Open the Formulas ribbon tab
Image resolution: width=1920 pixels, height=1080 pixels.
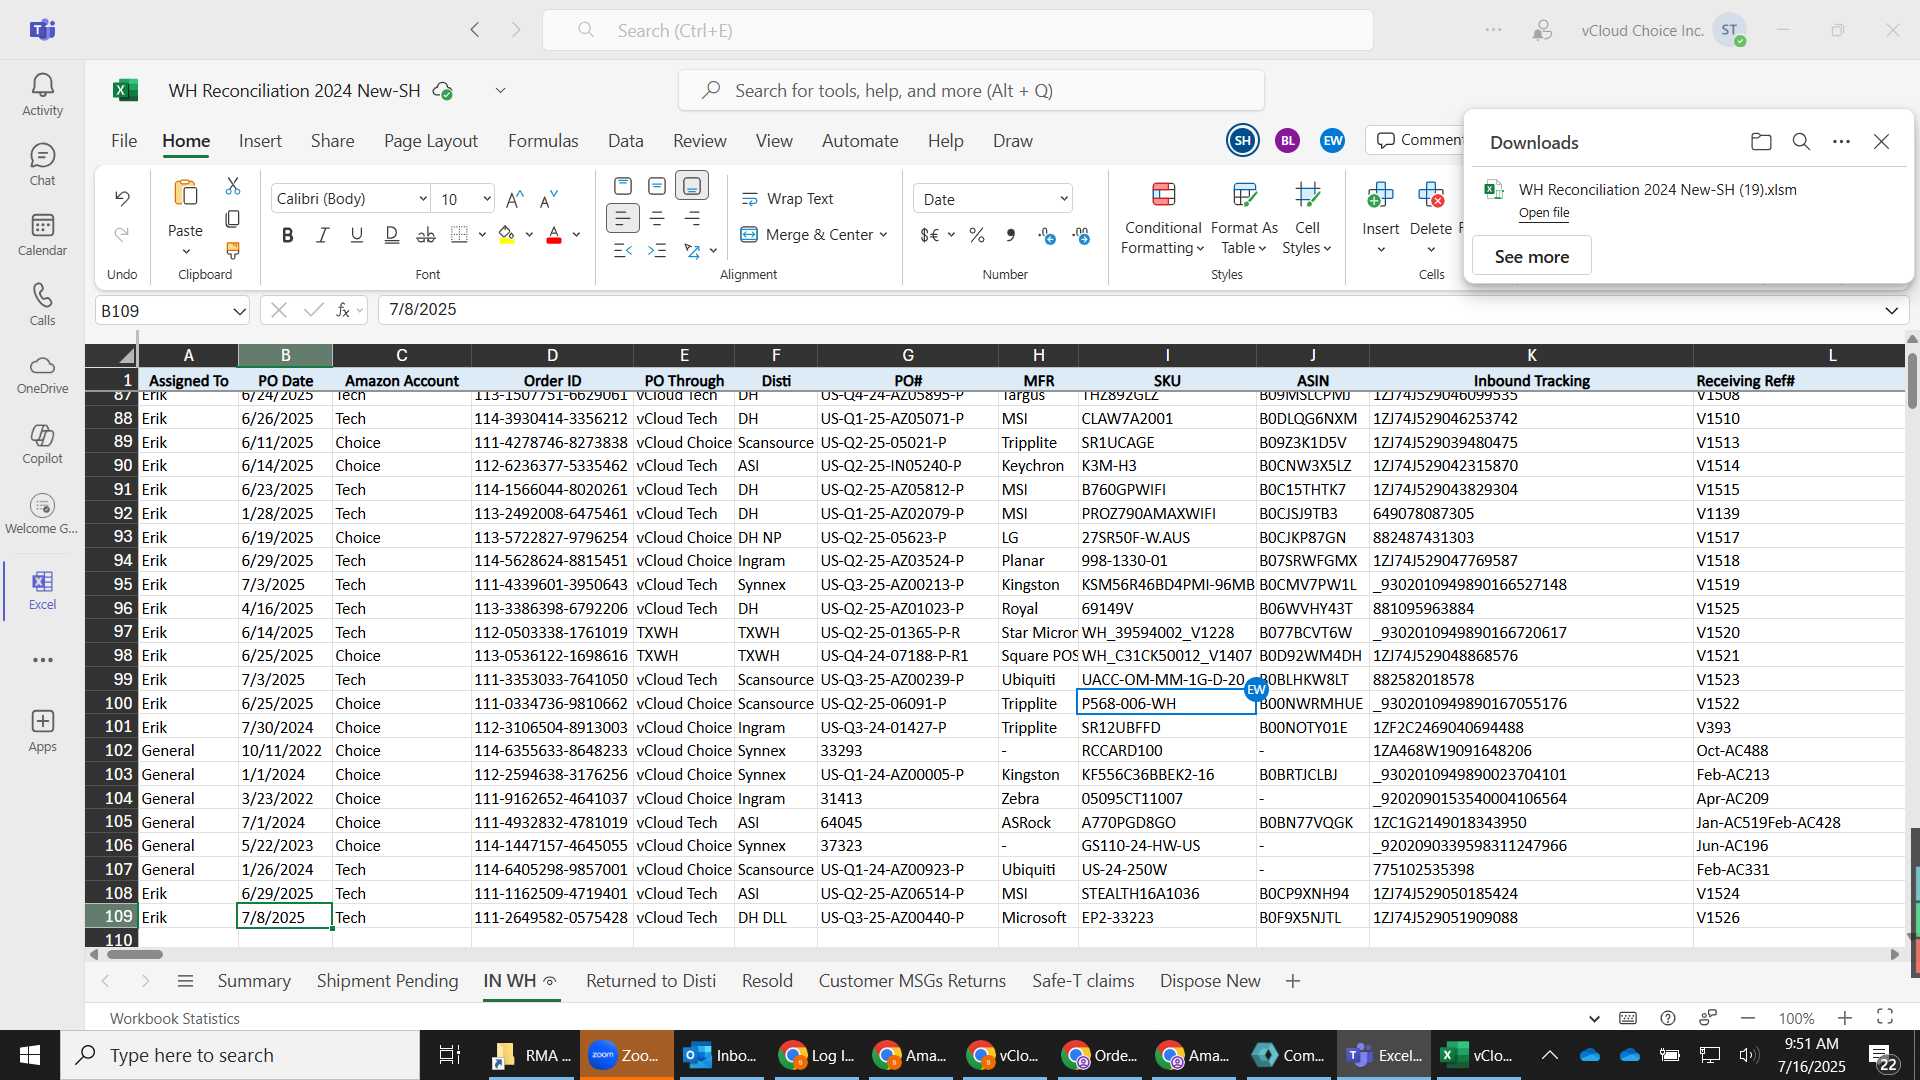click(543, 141)
